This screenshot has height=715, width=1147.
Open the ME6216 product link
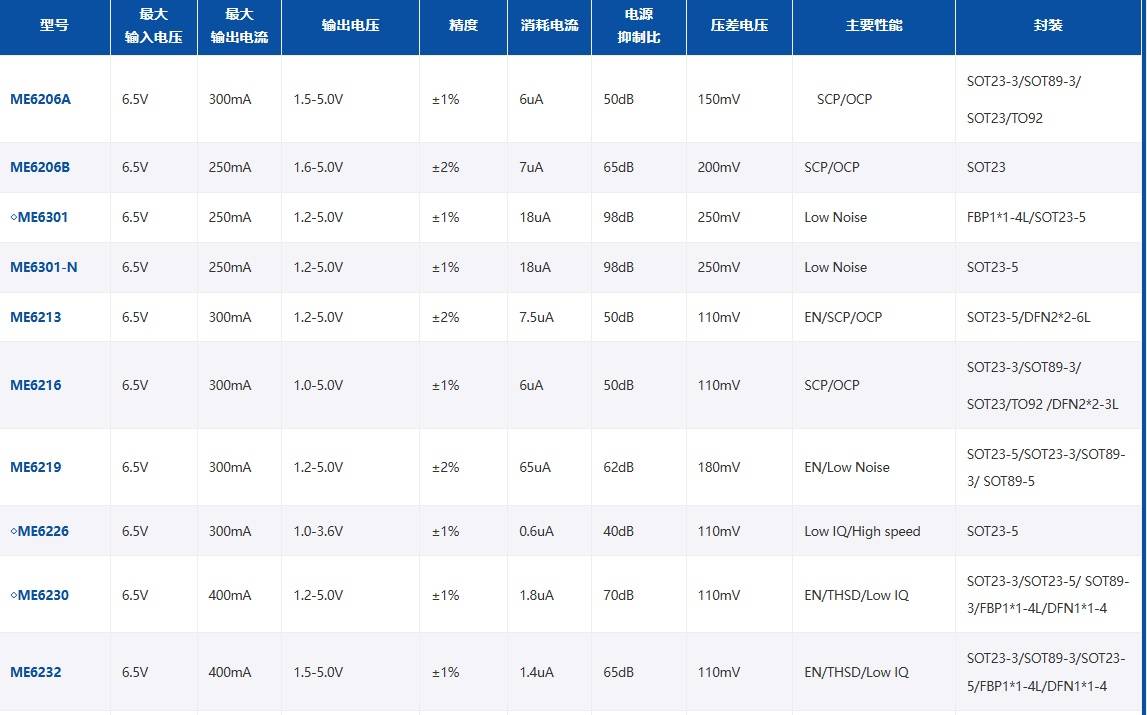pyautogui.click(x=36, y=385)
